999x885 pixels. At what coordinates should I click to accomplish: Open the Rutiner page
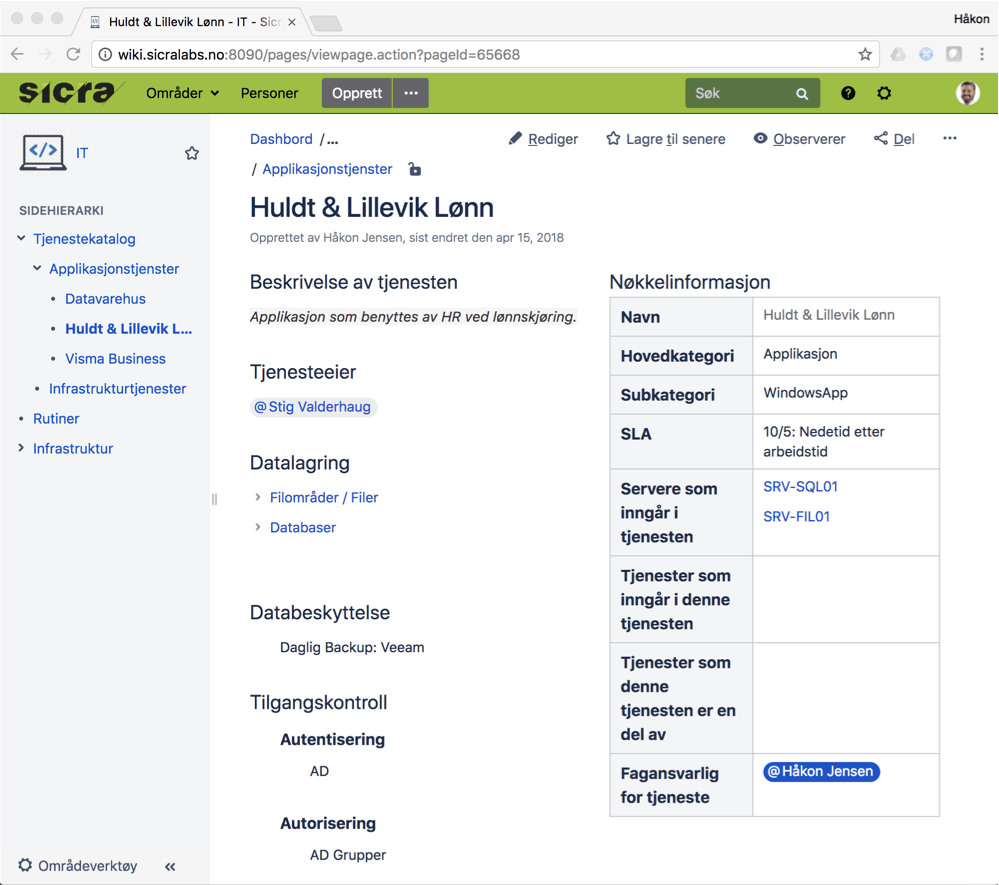[x=56, y=419]
